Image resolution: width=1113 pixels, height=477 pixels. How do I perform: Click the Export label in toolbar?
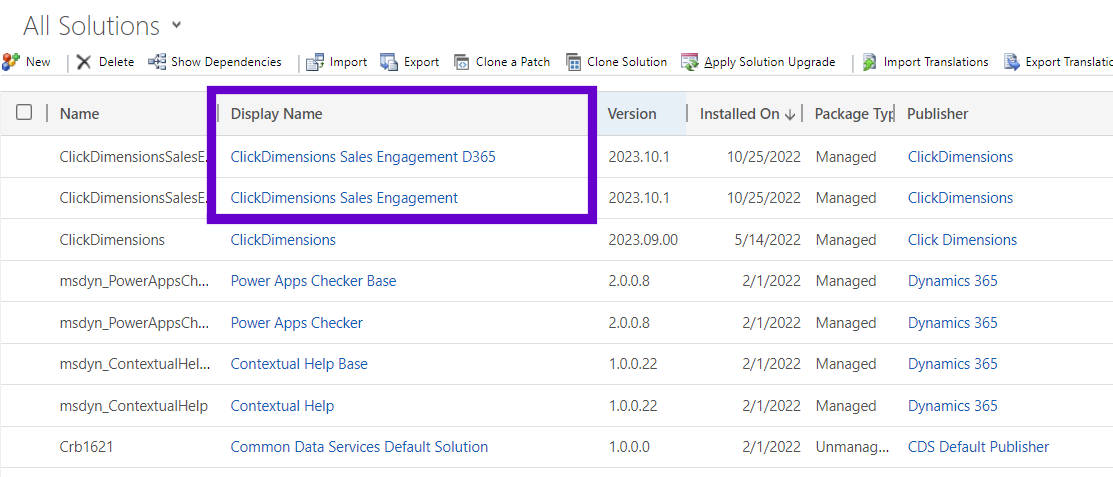pyautogui.click(x=422, y=62)
